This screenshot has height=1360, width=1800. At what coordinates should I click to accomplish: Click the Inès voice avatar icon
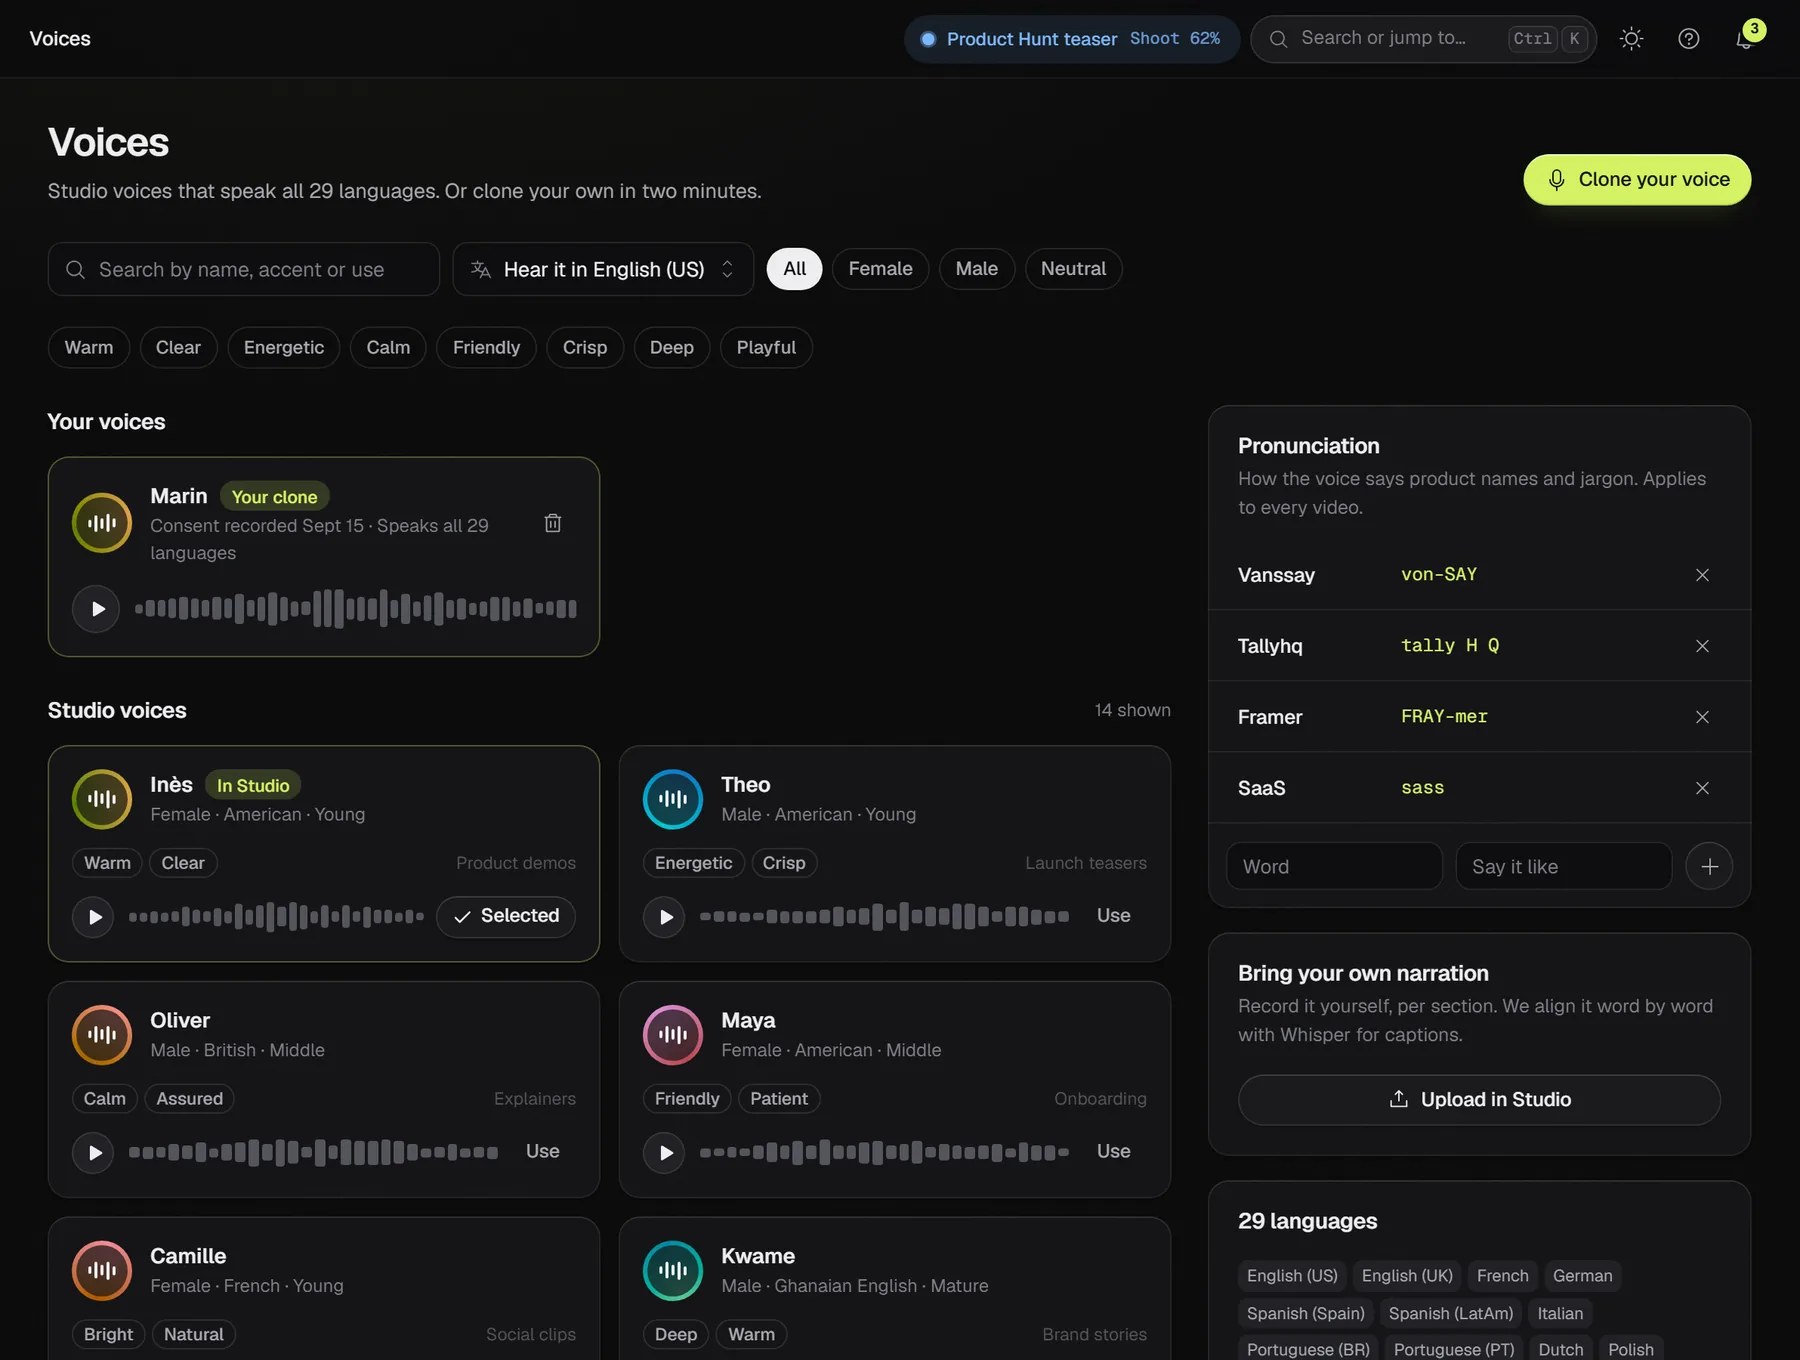102,798
